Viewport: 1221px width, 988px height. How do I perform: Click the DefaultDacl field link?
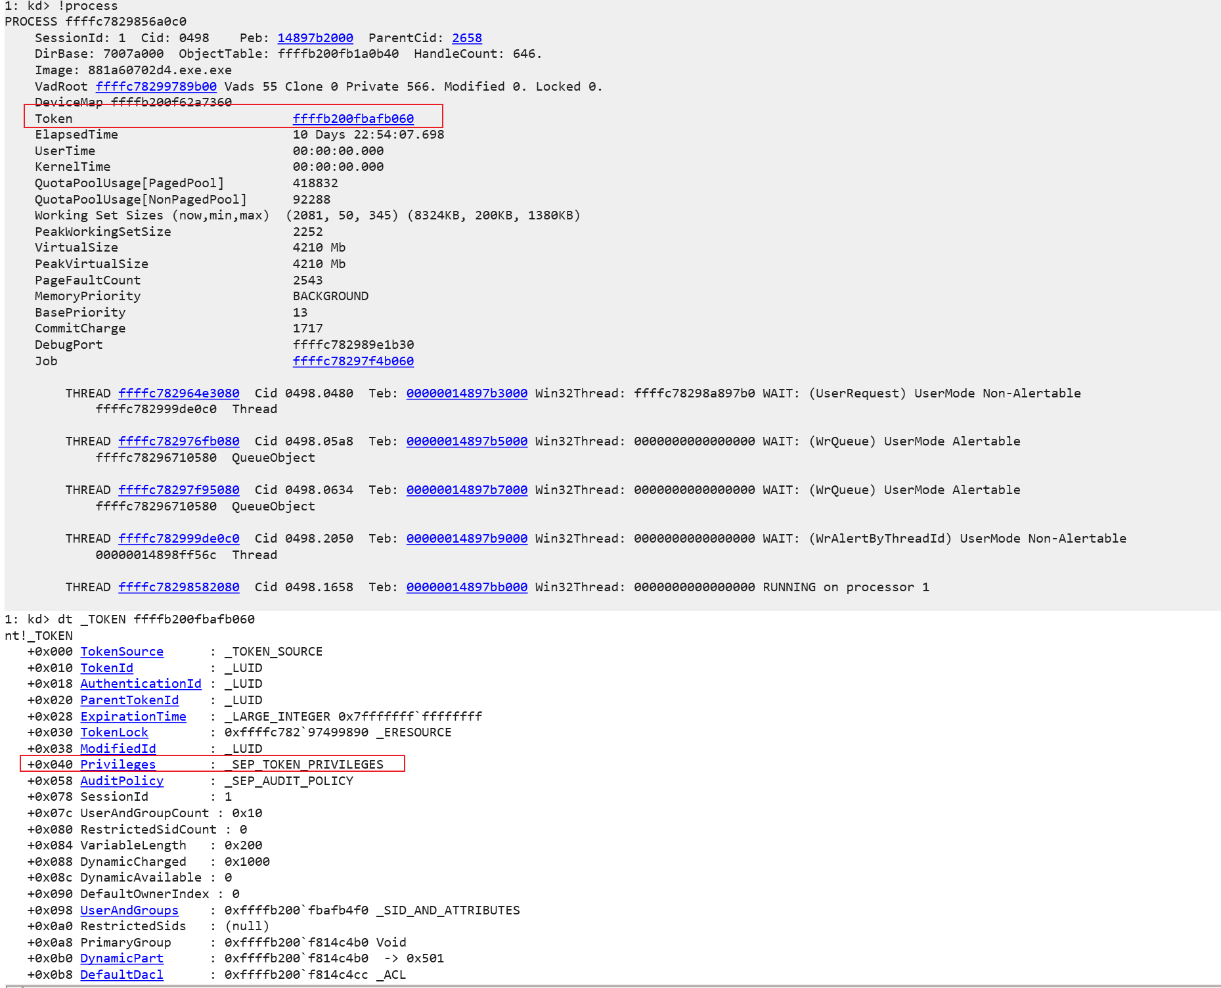point(122,975)
